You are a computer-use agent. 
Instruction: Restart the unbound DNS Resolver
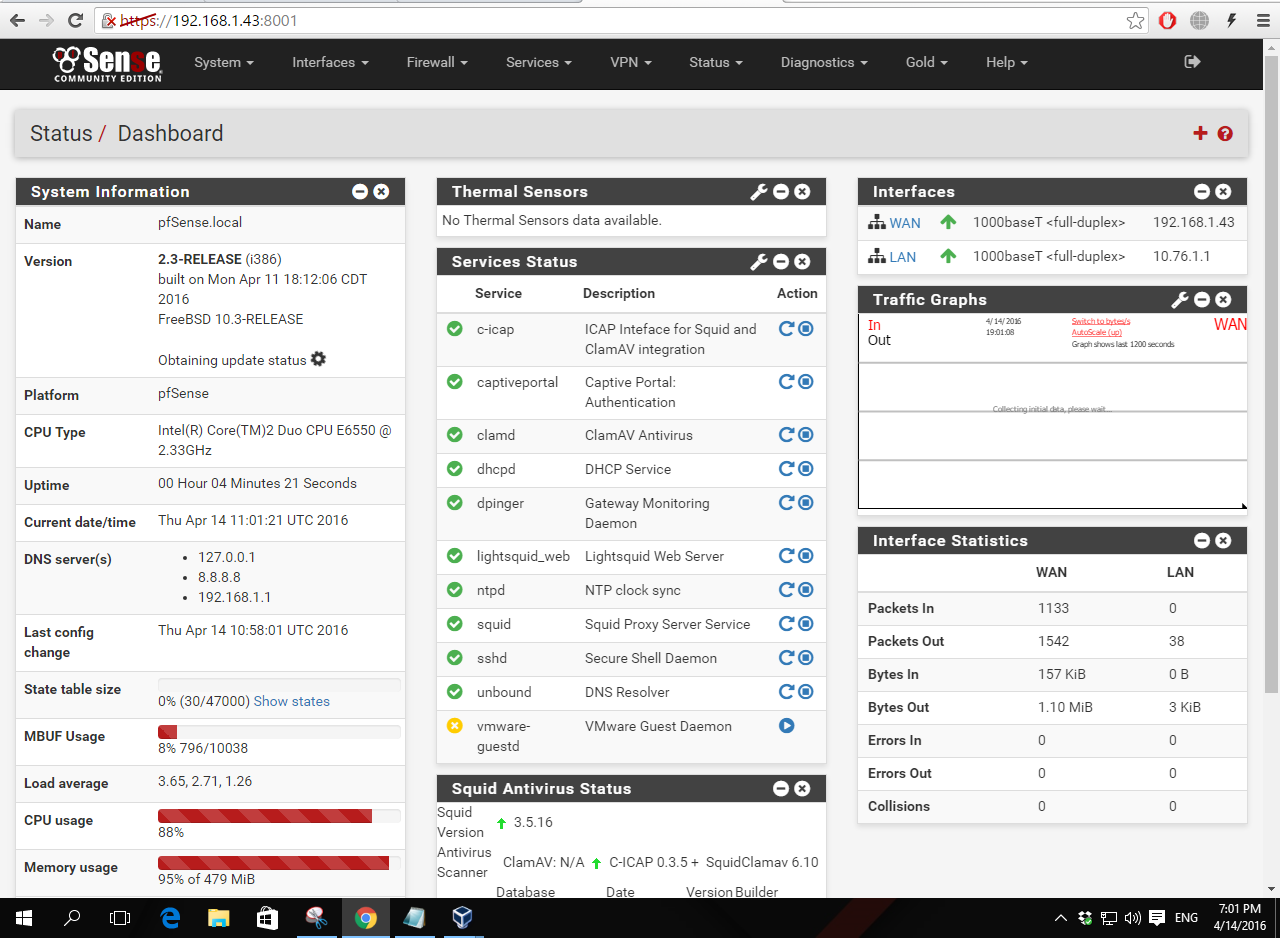tap(786, 691)
